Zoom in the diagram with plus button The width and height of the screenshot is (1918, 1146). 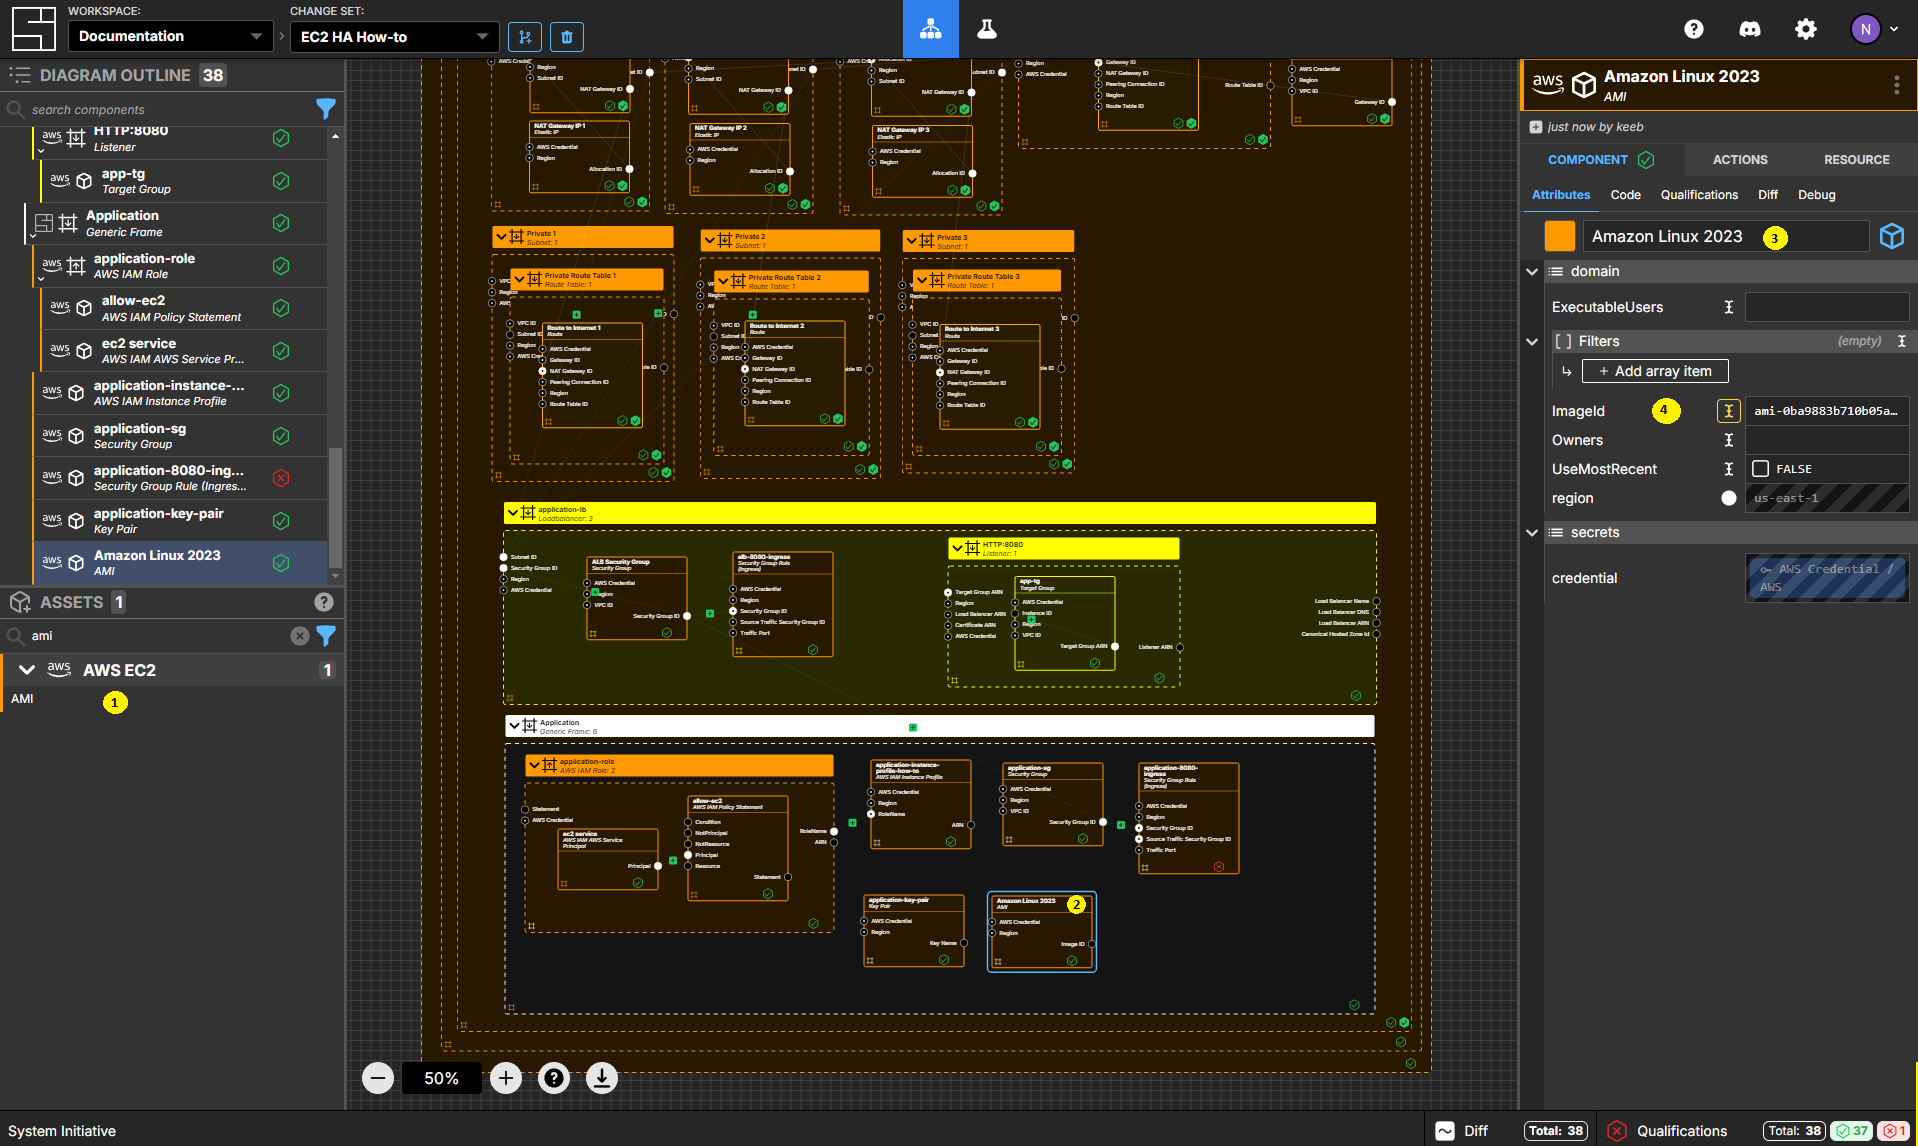[506, 1078]
